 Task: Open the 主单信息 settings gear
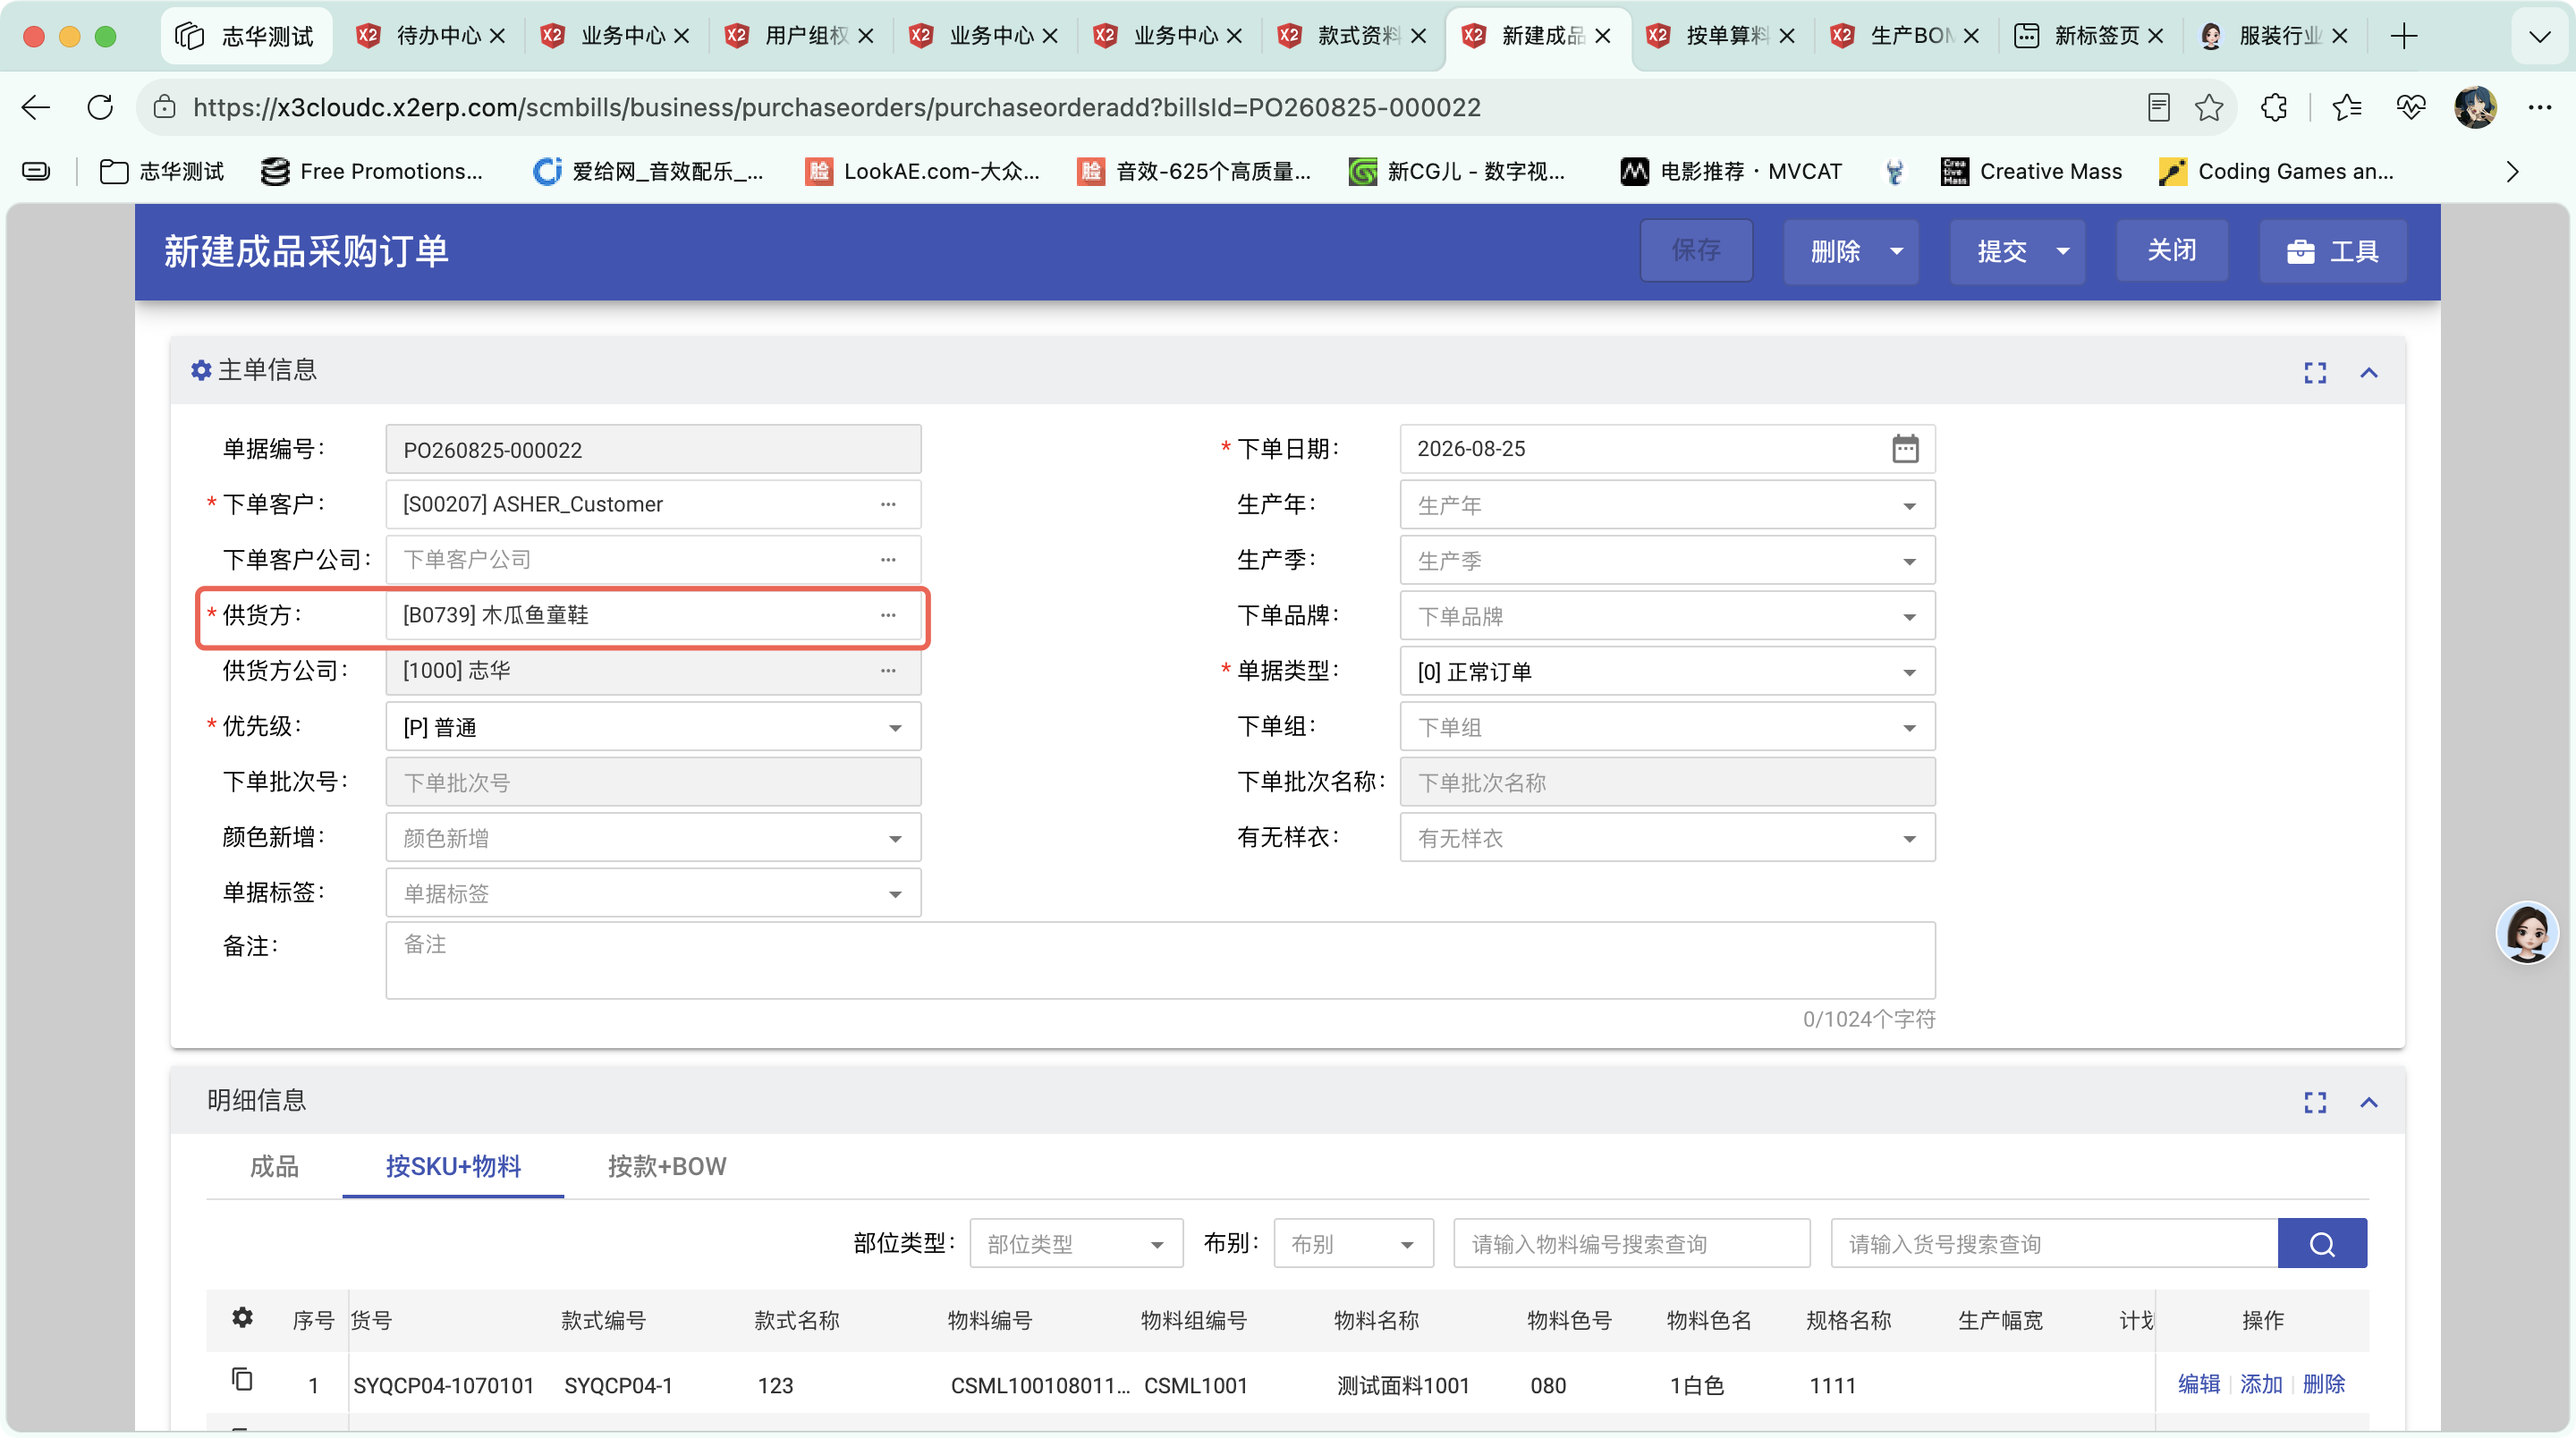[201, 371]
